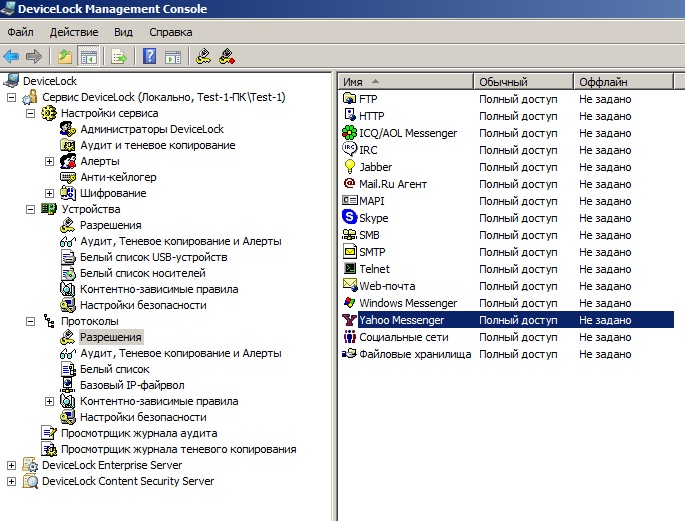685x521 pixels.
Task: Select the Анти-кейлогер tree item
Action: [118, 177]
